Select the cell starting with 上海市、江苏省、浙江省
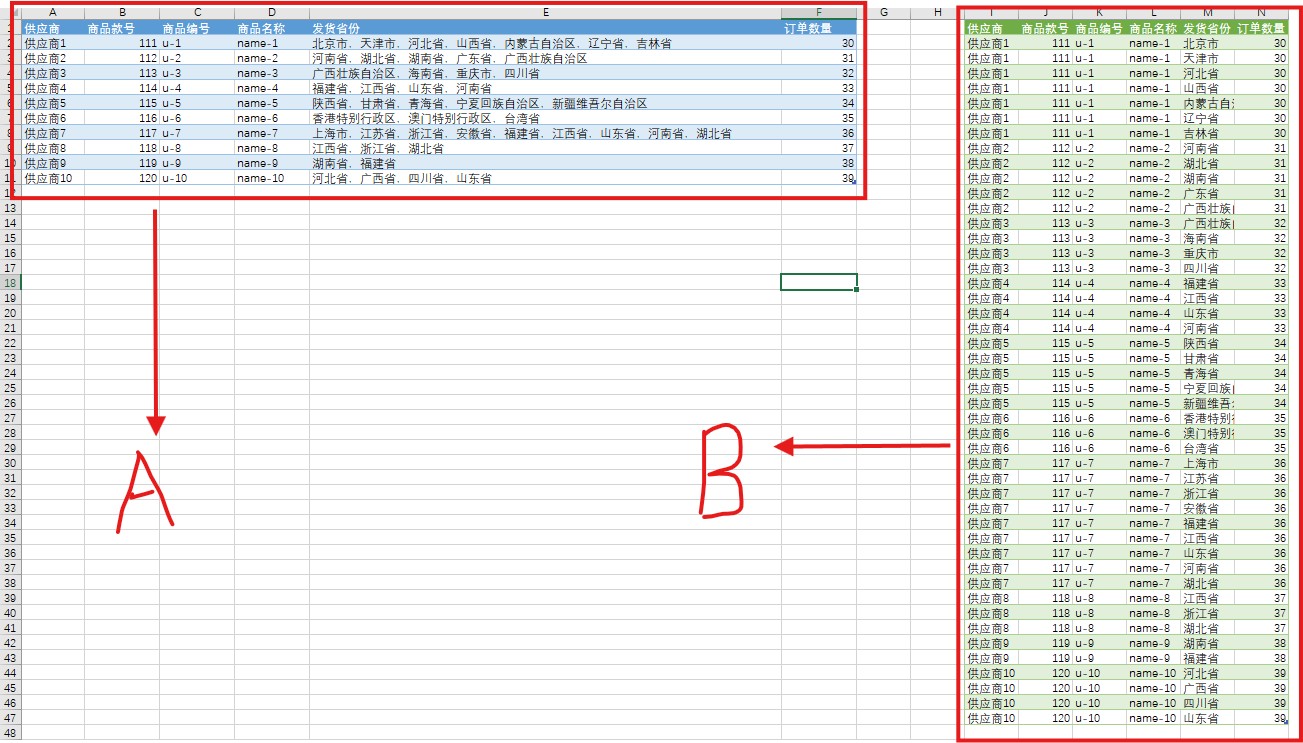1303x743 pixels. point(545,133)
